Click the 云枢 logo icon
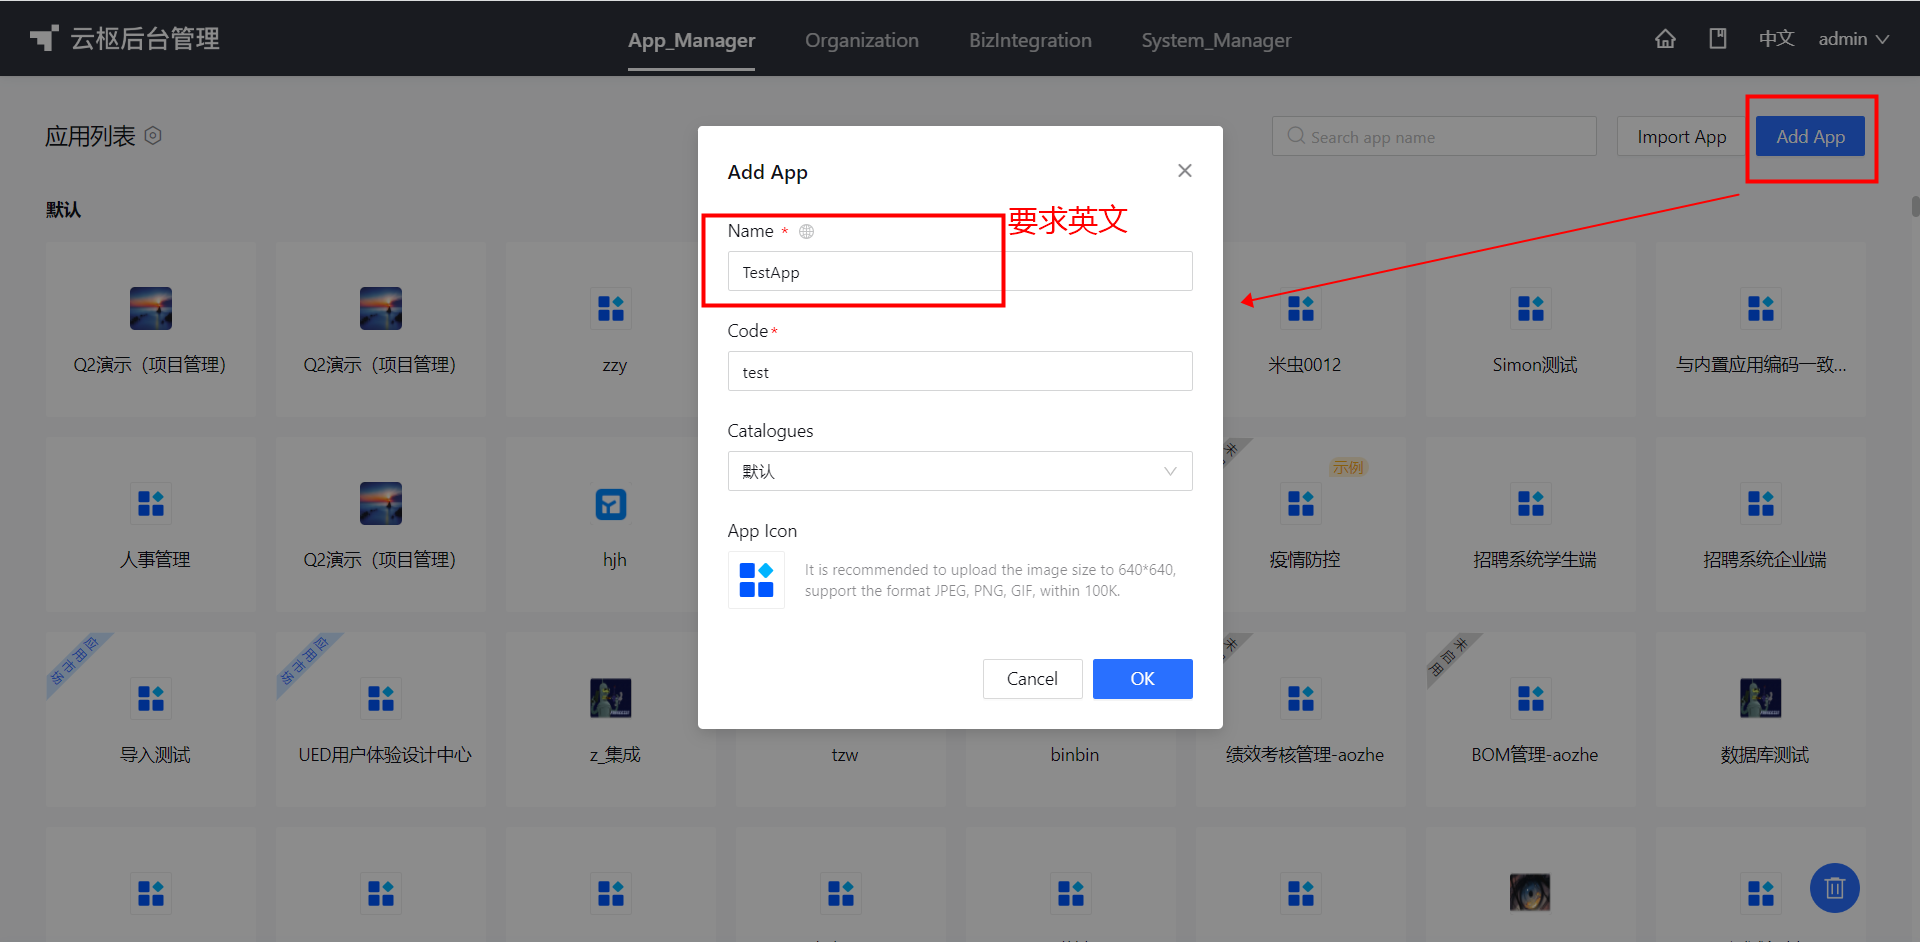The height and width of the screenshot is (942, 1920). [44, 38]
